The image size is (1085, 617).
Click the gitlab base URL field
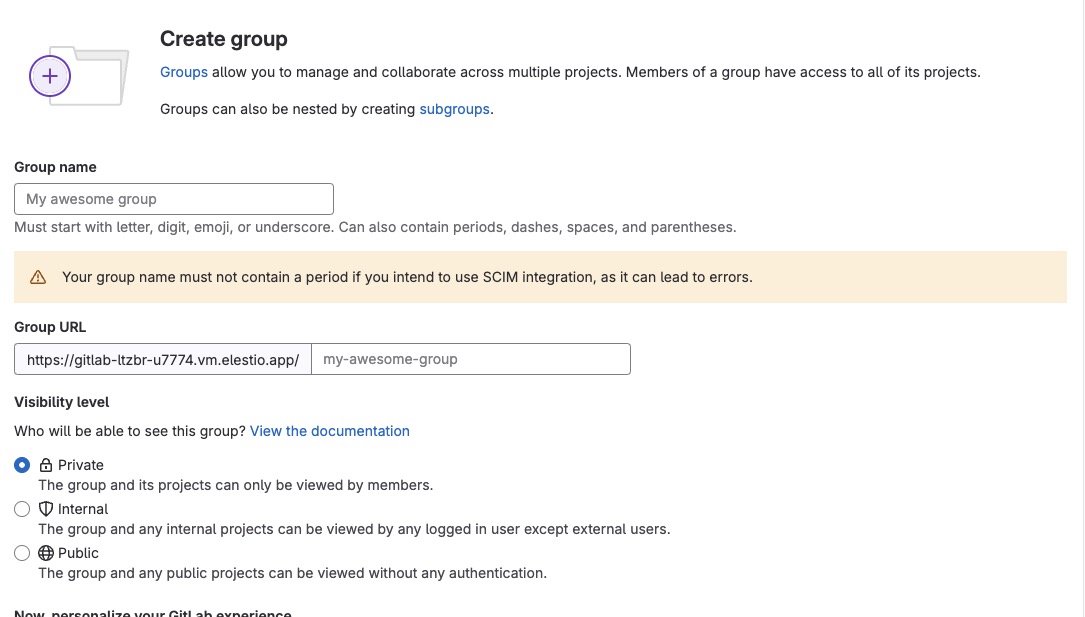[x=162, y=359]
